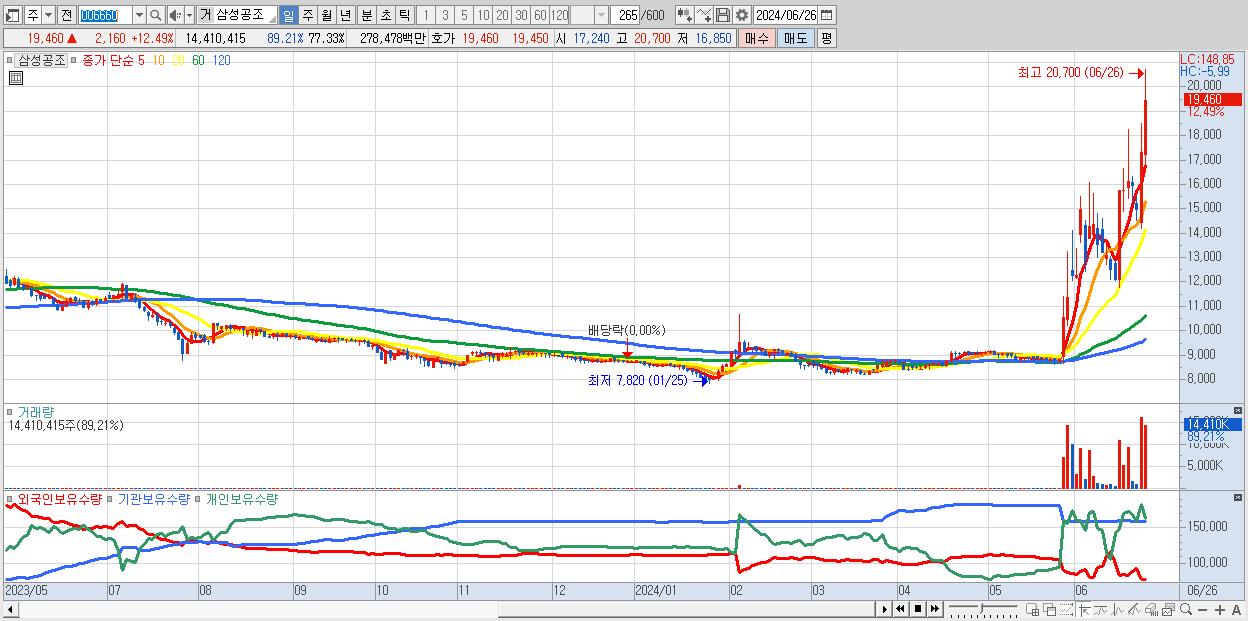Image resolution: width=1248 pixels, height=621 pixels.
Task: Click the date field 2024/06/26
Action: 786,15
